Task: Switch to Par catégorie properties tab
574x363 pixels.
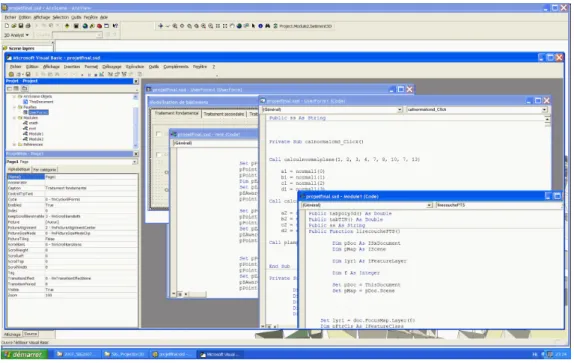Action: pos(45,170)
